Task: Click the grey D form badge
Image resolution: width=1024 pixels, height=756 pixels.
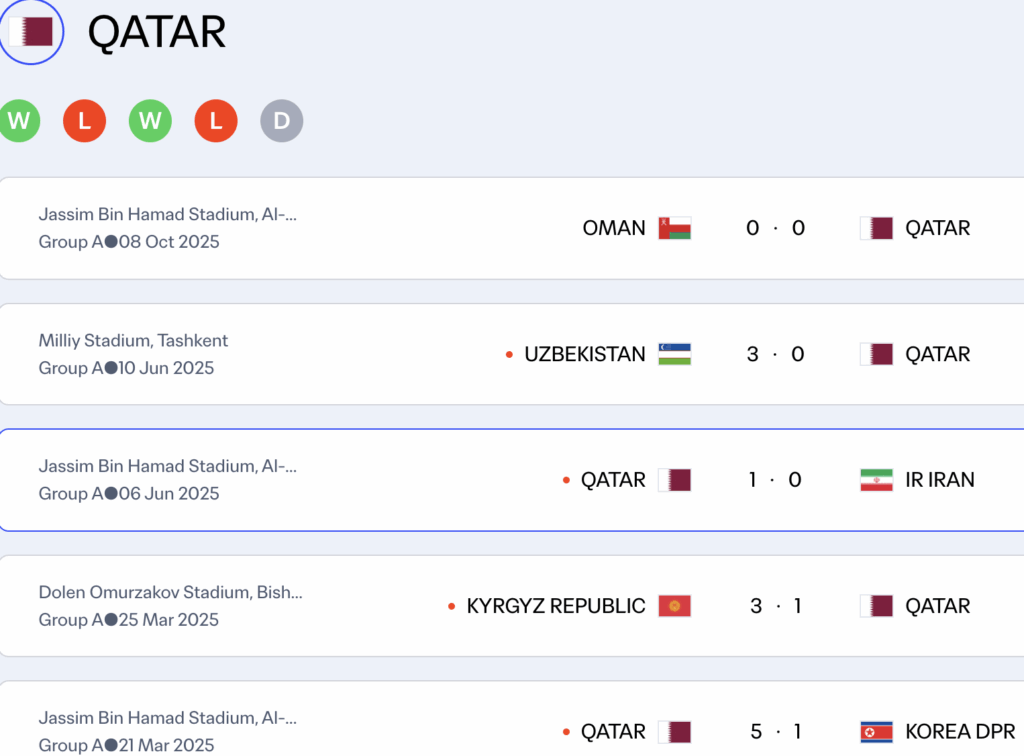Action: click(282, 122)
